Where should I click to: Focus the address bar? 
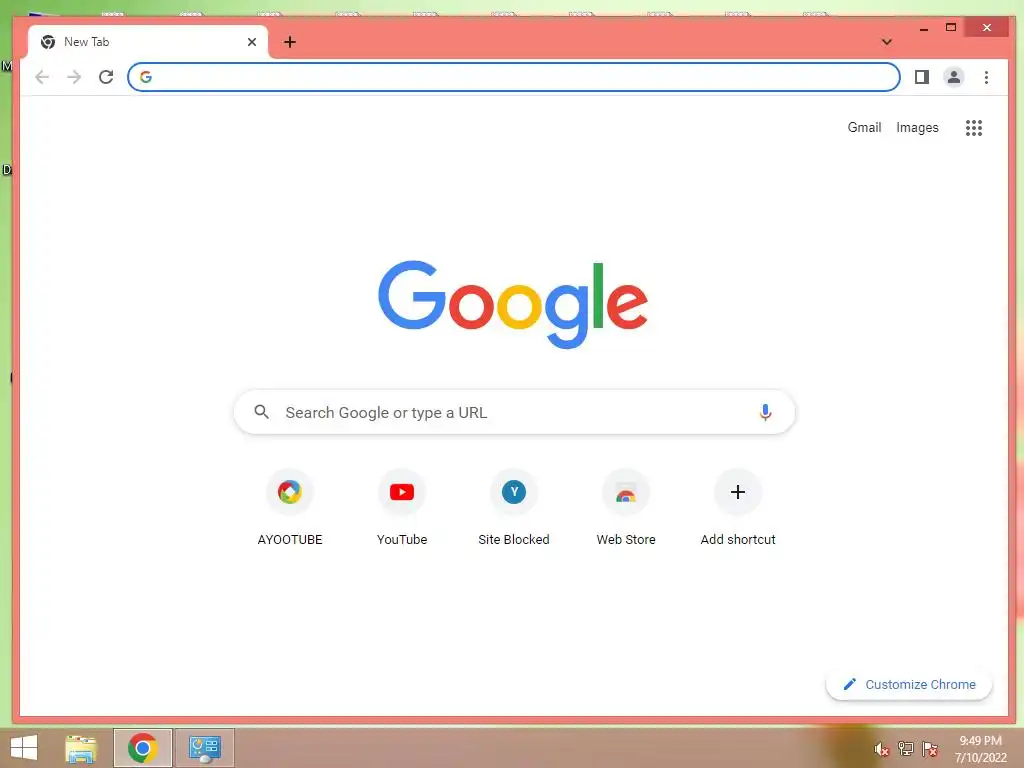pos(513,77)
